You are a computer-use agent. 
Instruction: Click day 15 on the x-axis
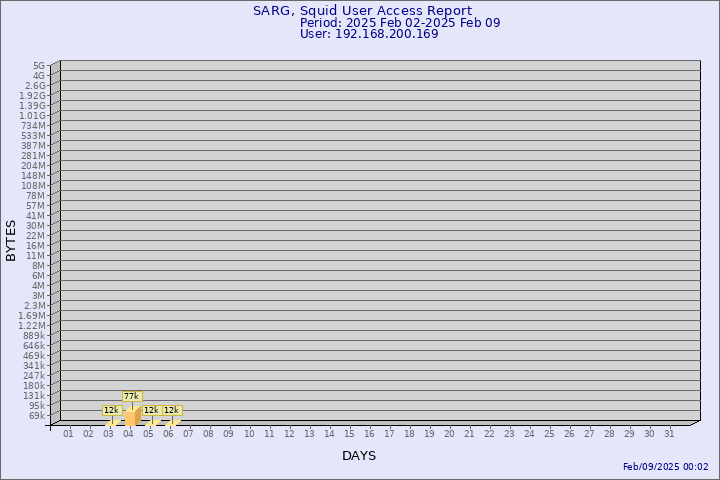click(349, 433)
